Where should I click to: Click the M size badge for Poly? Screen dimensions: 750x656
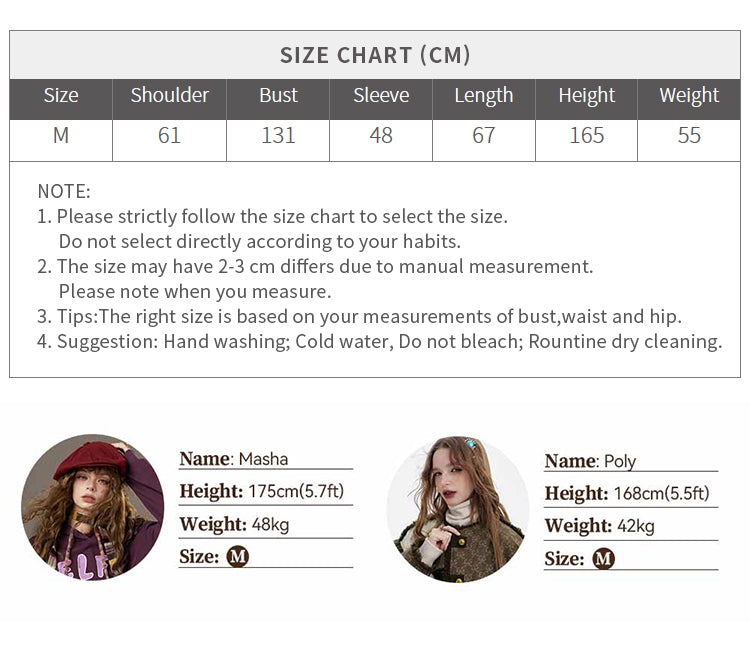click(603, 558)
